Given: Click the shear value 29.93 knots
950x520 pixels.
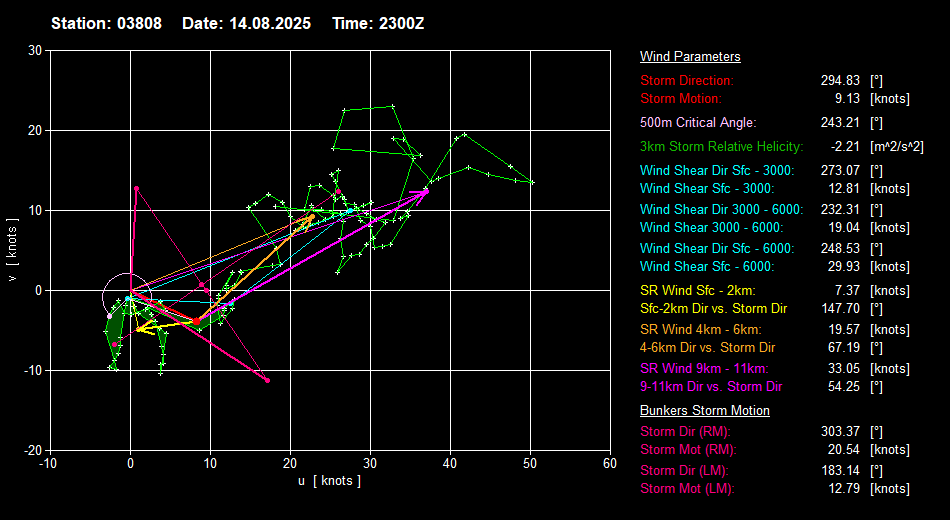Looking at the screenshot, I should [844, 267].
